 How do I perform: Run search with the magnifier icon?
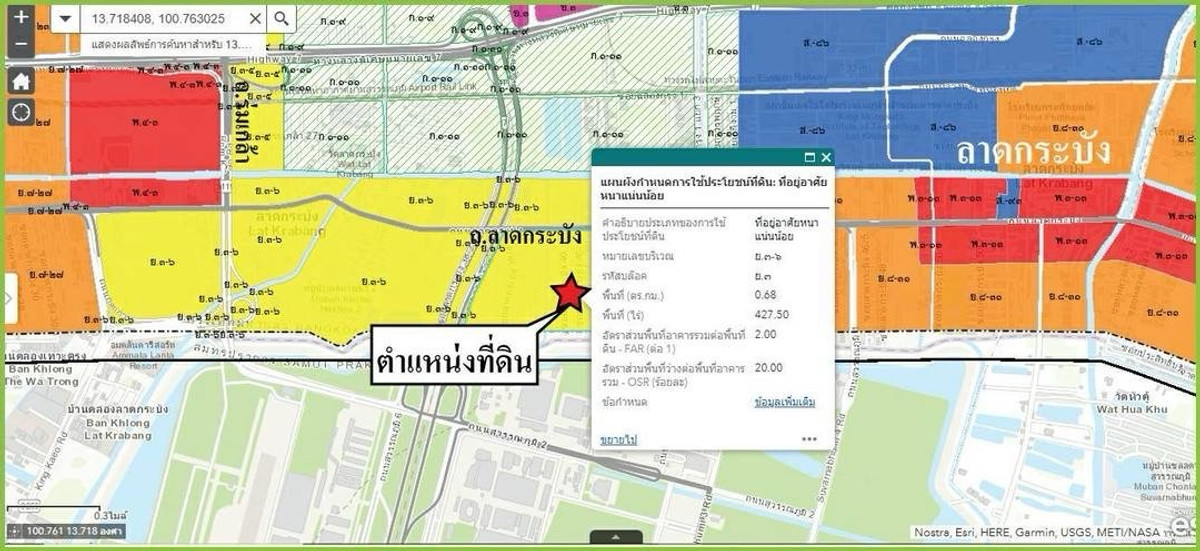[282, 19]
